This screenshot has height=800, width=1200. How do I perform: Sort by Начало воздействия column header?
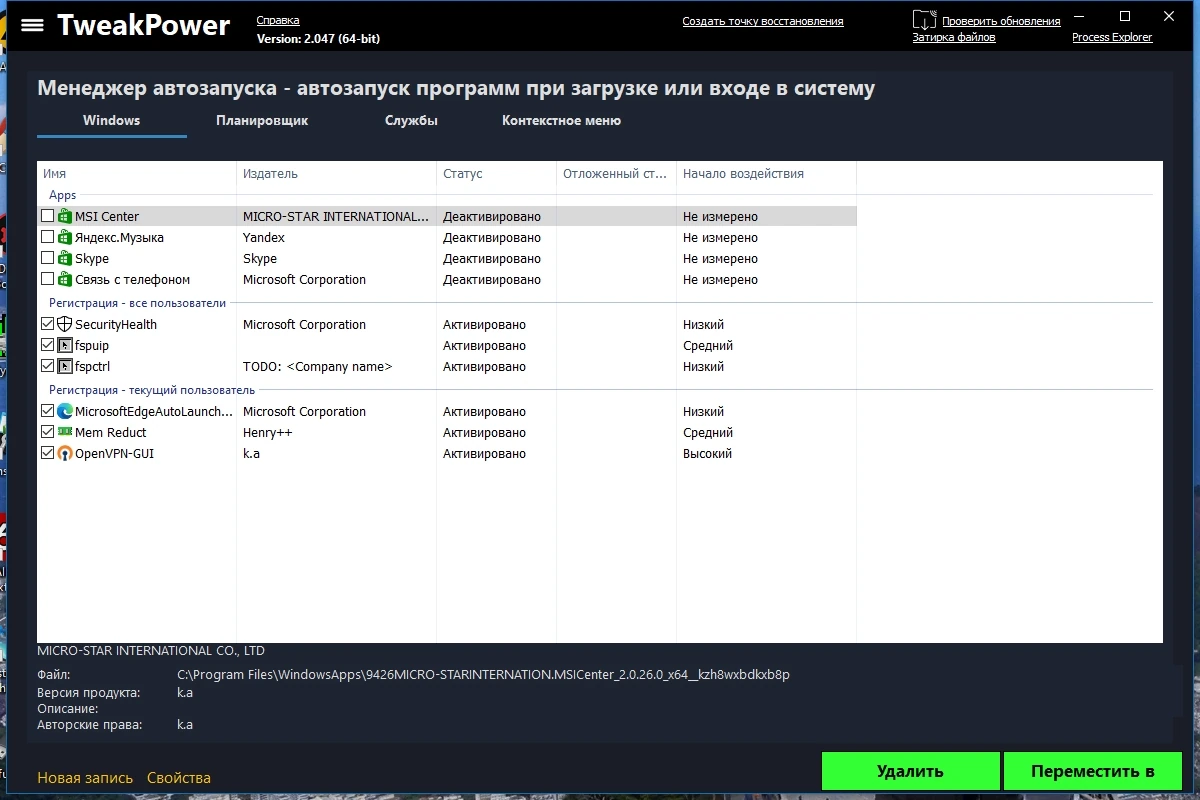point(766,173)
